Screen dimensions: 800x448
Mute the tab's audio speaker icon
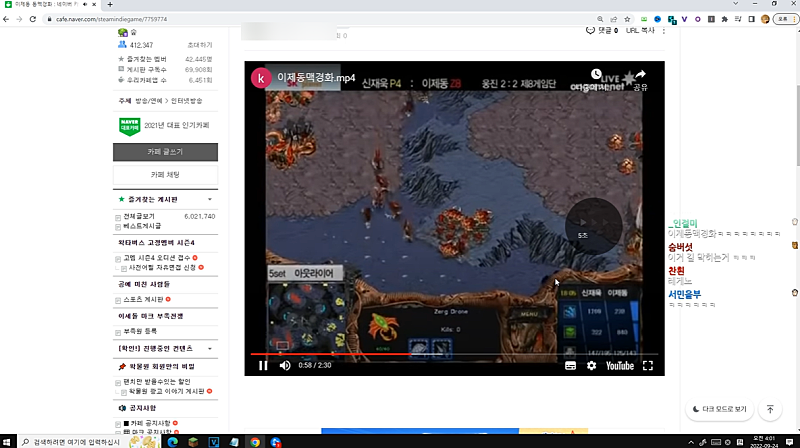pos(85,5)
